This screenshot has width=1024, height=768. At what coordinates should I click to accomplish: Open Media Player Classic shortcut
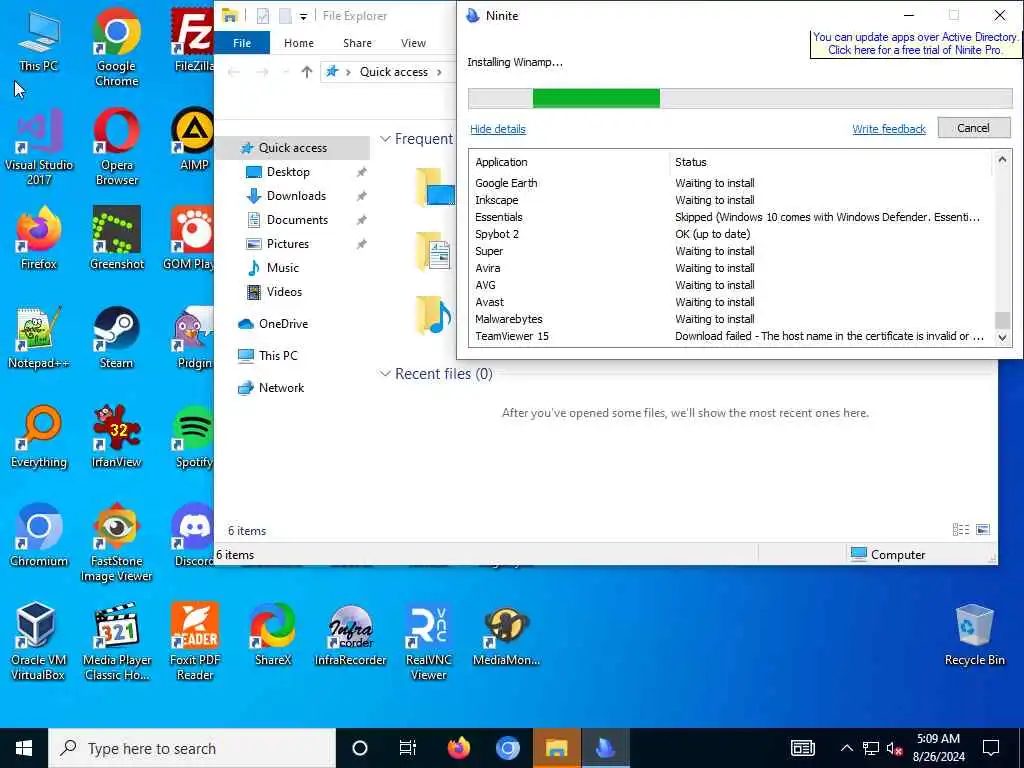[117, 643]
